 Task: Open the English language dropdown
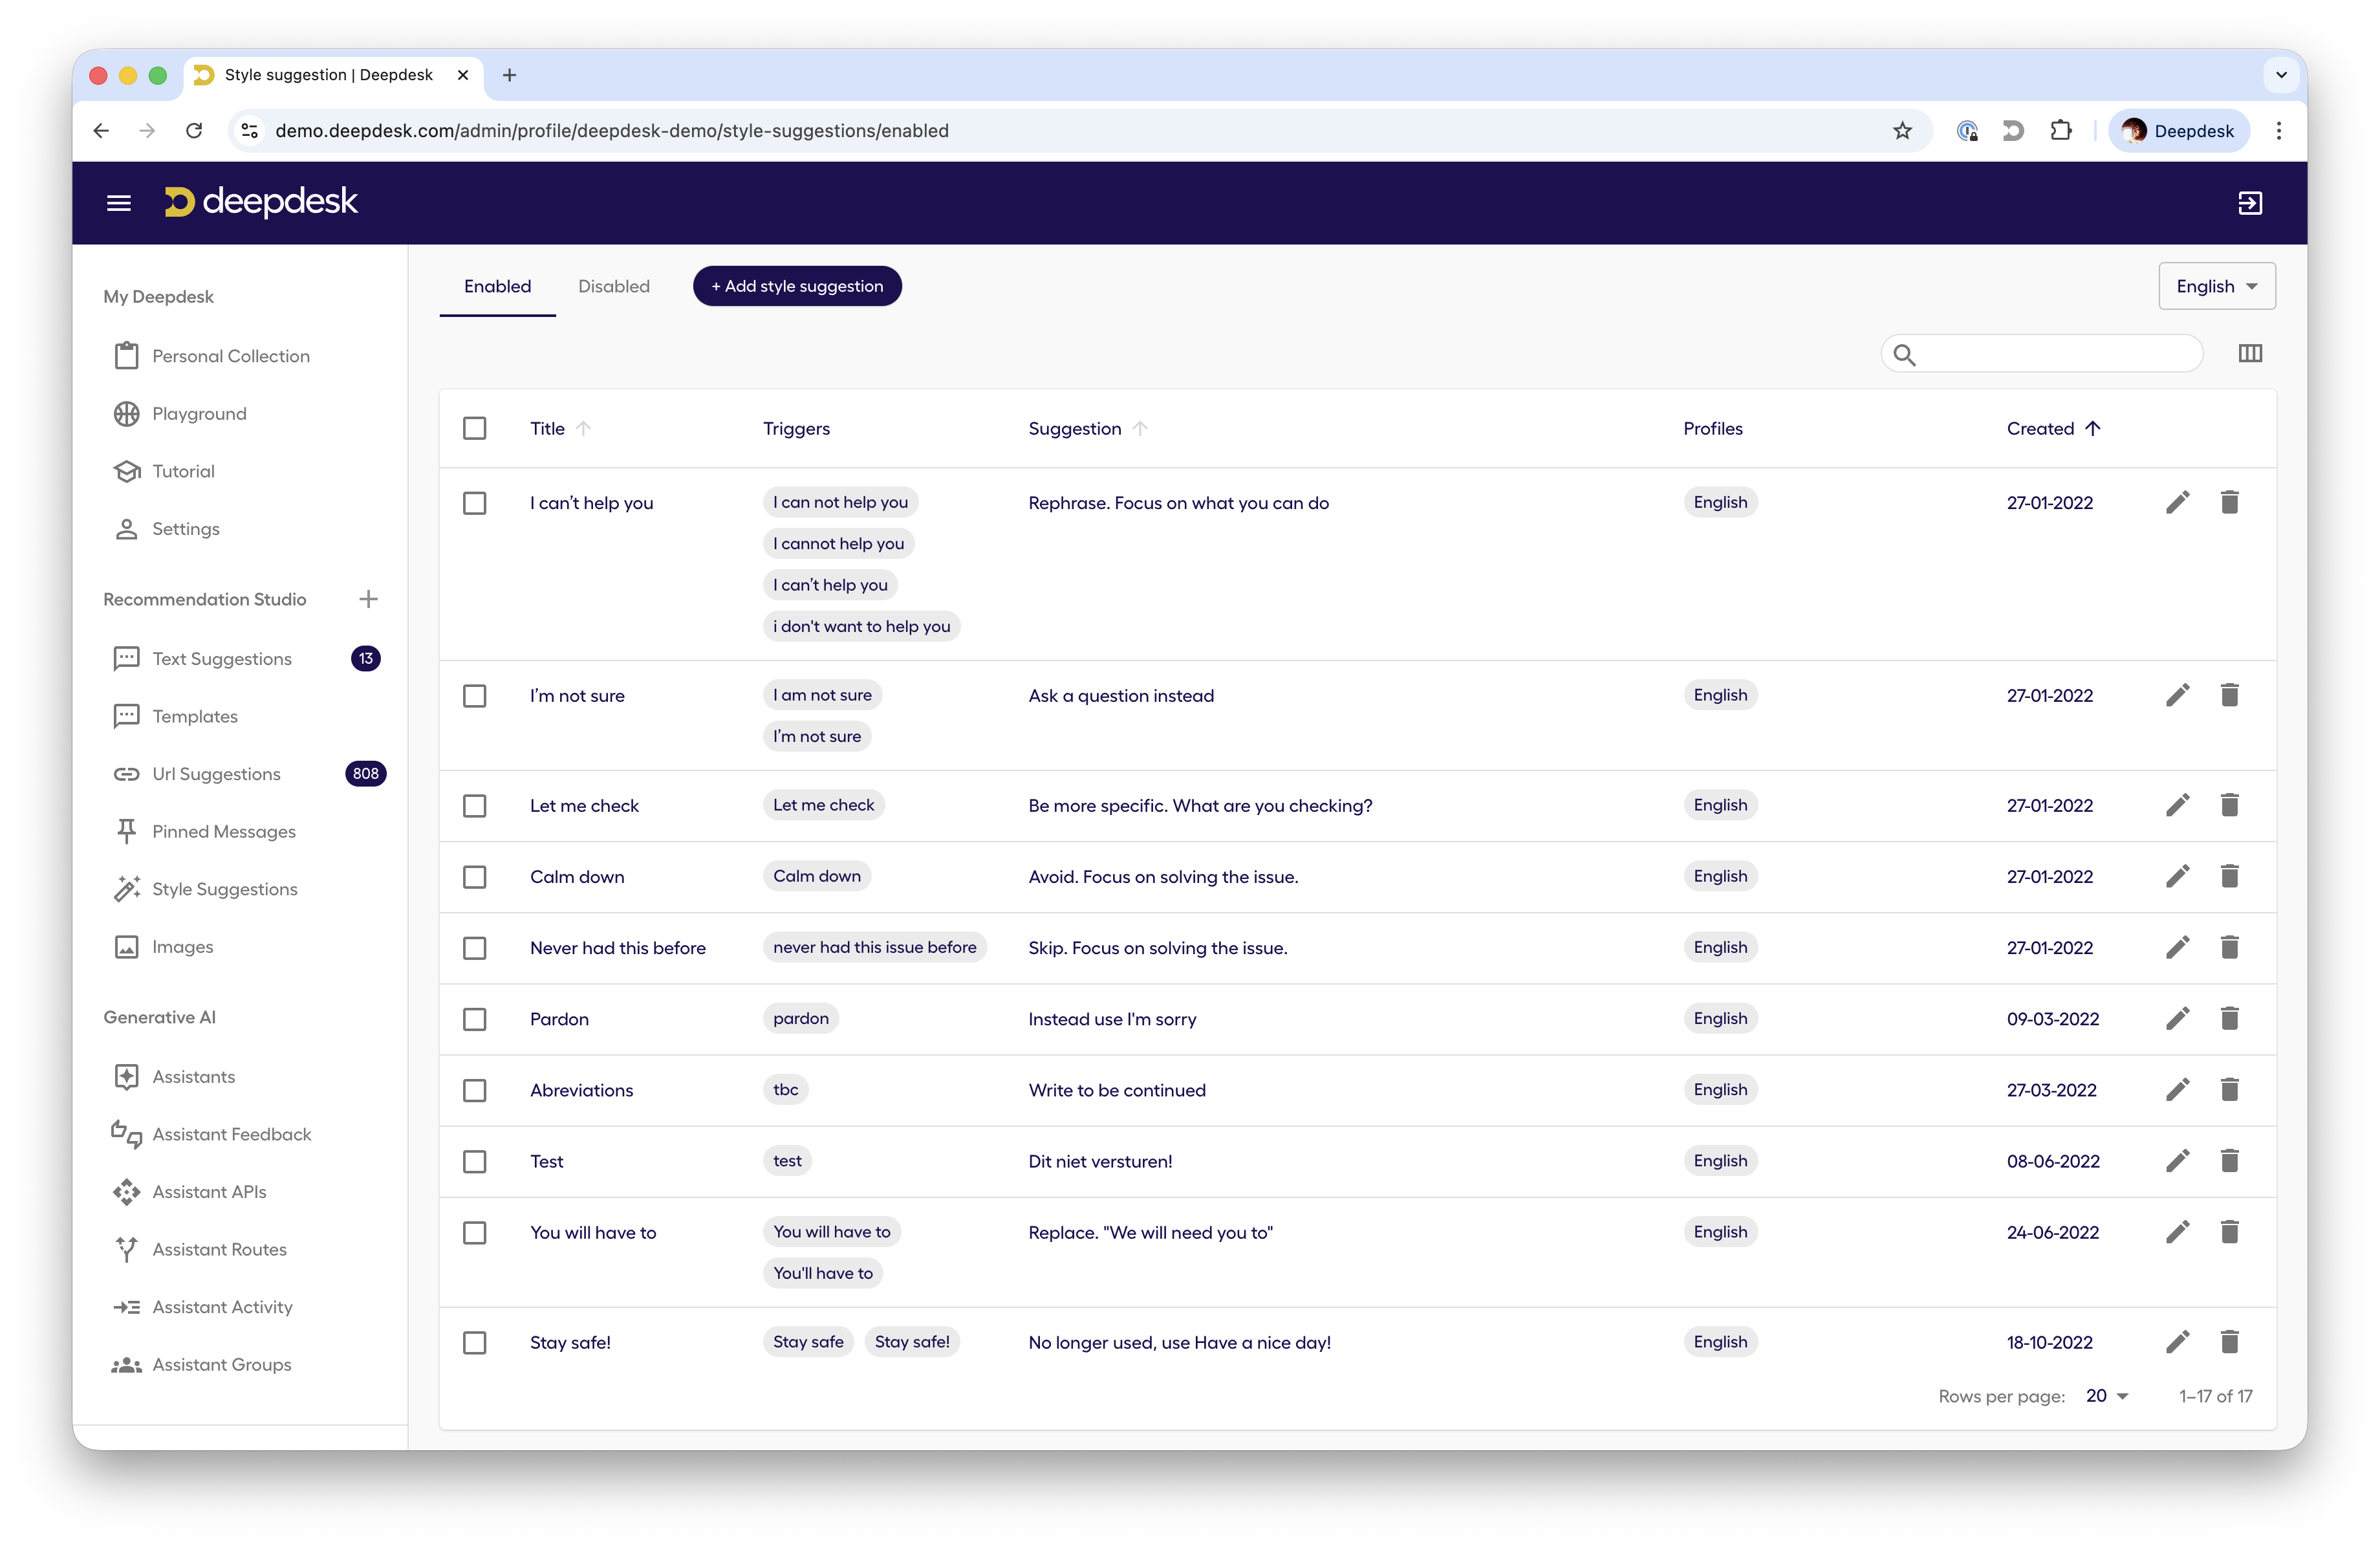tap(2216, 287)
